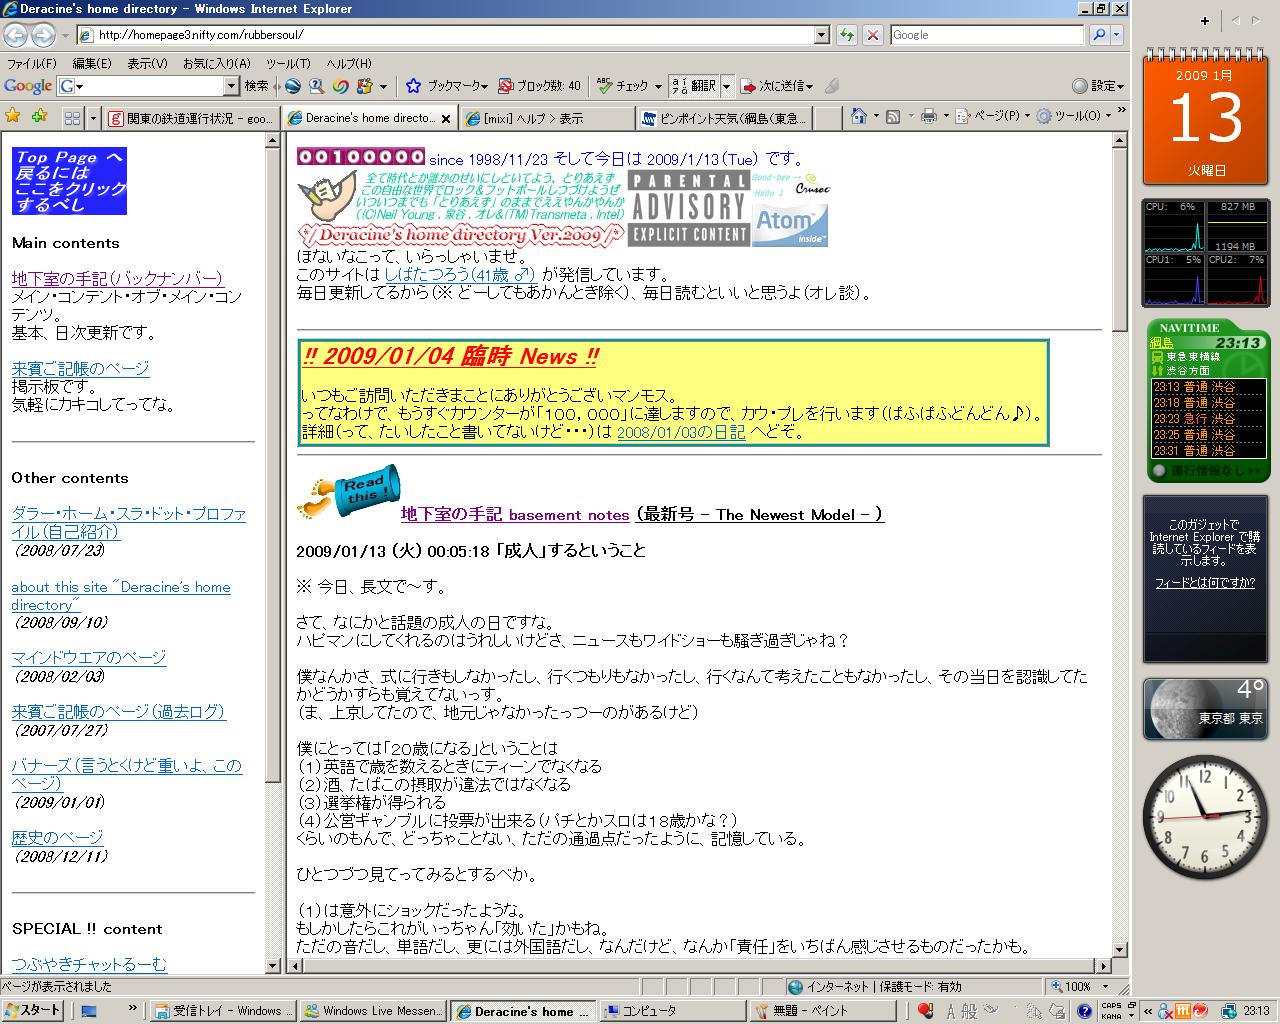This screenshot has width=1280, height=1024.
Task: Open the 地下室の手記 basement notes heading link
Action: (x=515, y=514)
